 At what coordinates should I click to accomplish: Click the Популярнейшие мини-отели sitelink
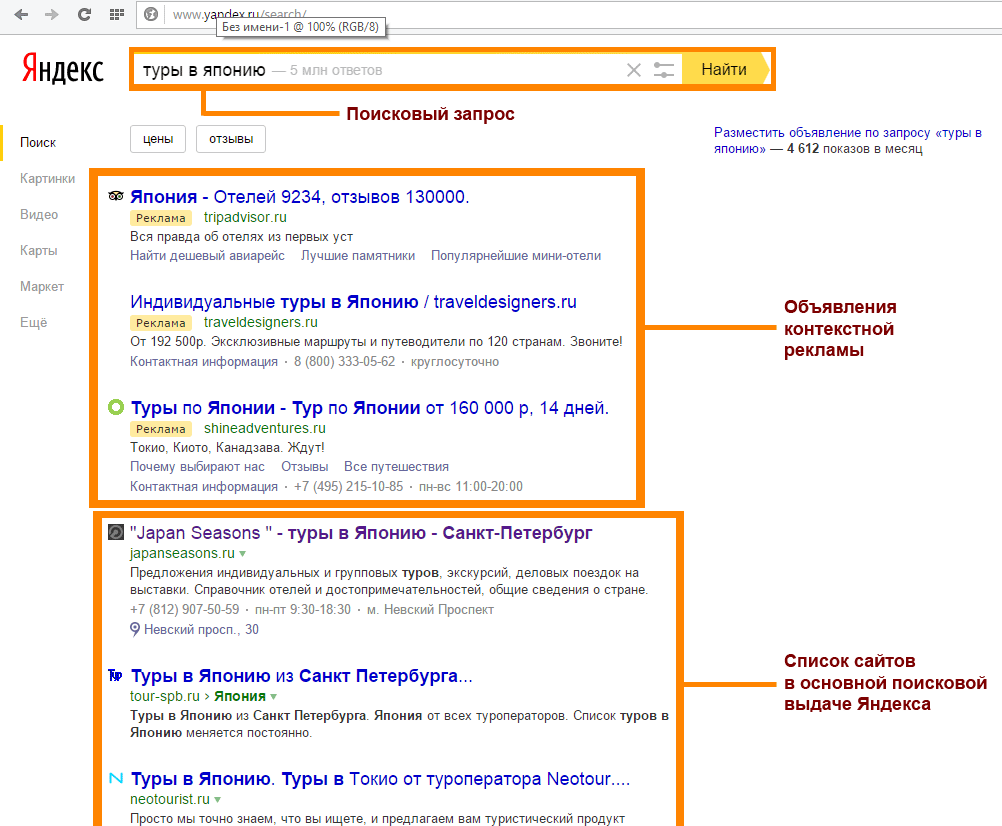click(516, 256)
